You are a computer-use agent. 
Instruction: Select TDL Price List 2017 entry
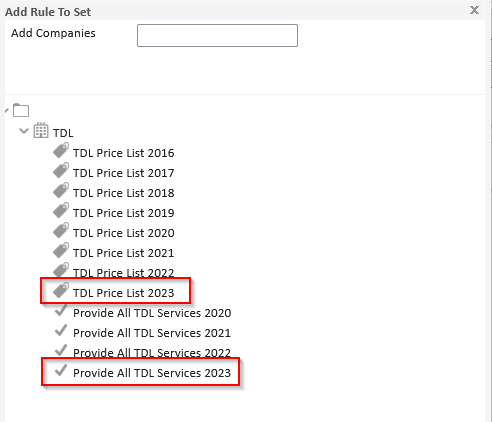point(124,173)
